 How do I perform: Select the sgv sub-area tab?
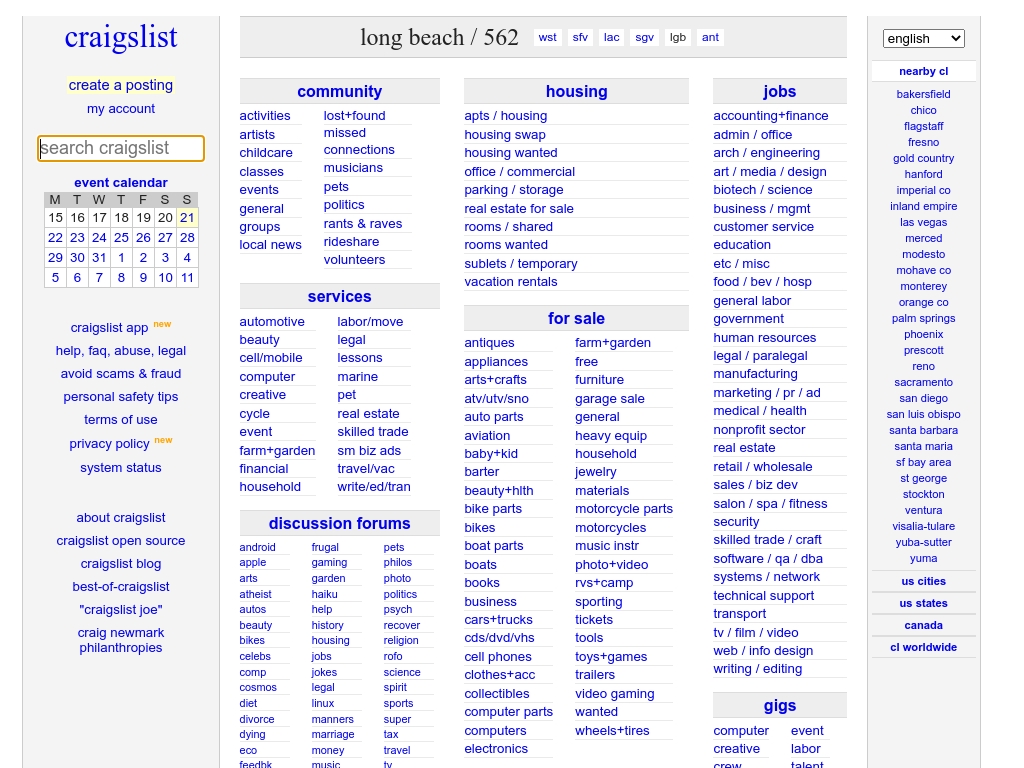[644, 37]
